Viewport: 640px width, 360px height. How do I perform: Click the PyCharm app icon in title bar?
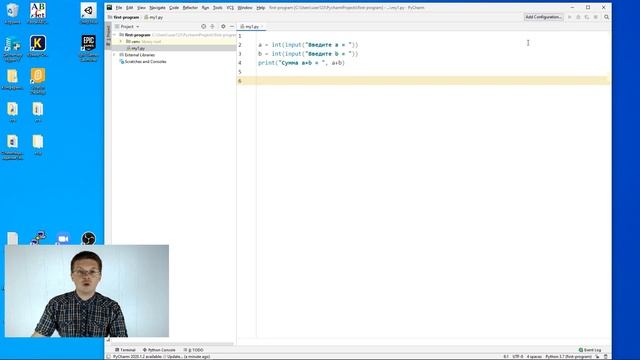[x=109, y=7]
